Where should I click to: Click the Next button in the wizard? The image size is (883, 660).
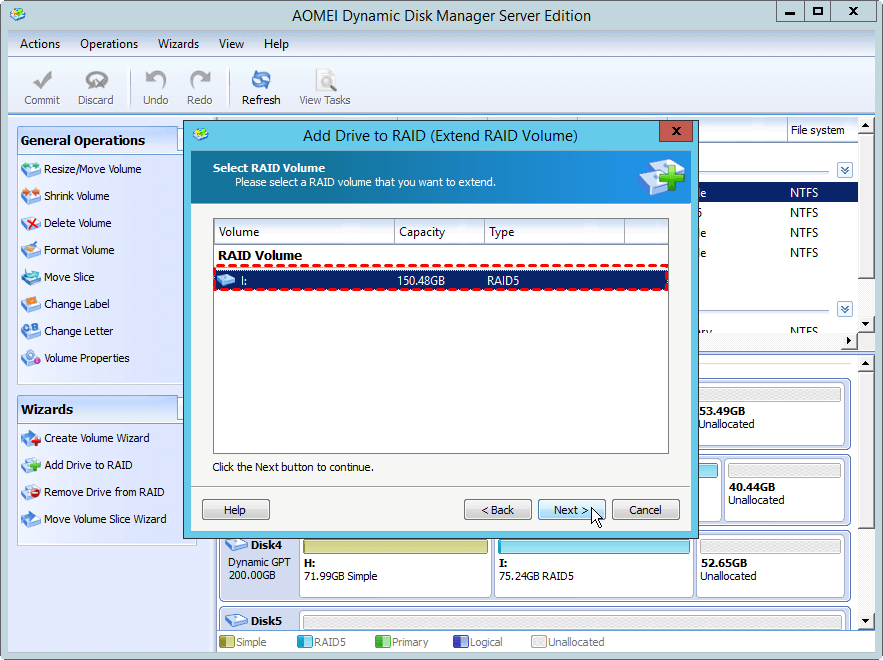coord(571,510)
